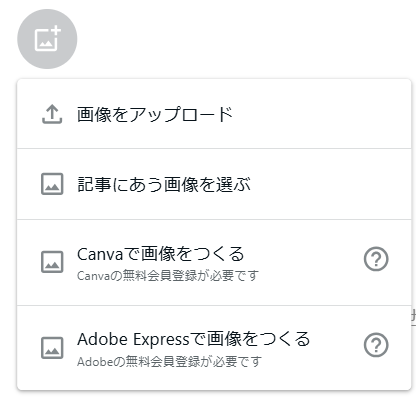
Task: Click the picture icon beside Adobe Express
Action: coord(52,348)
